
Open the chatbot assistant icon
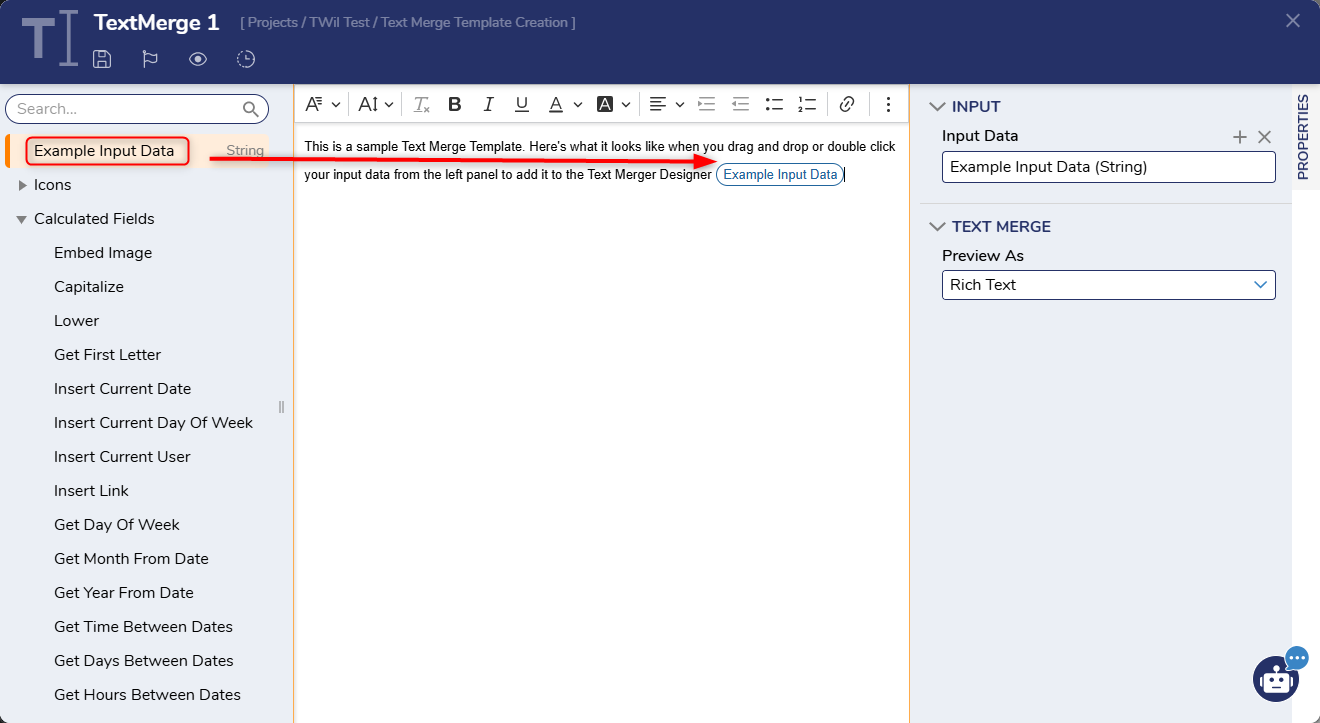click(x=1276, y=679)
